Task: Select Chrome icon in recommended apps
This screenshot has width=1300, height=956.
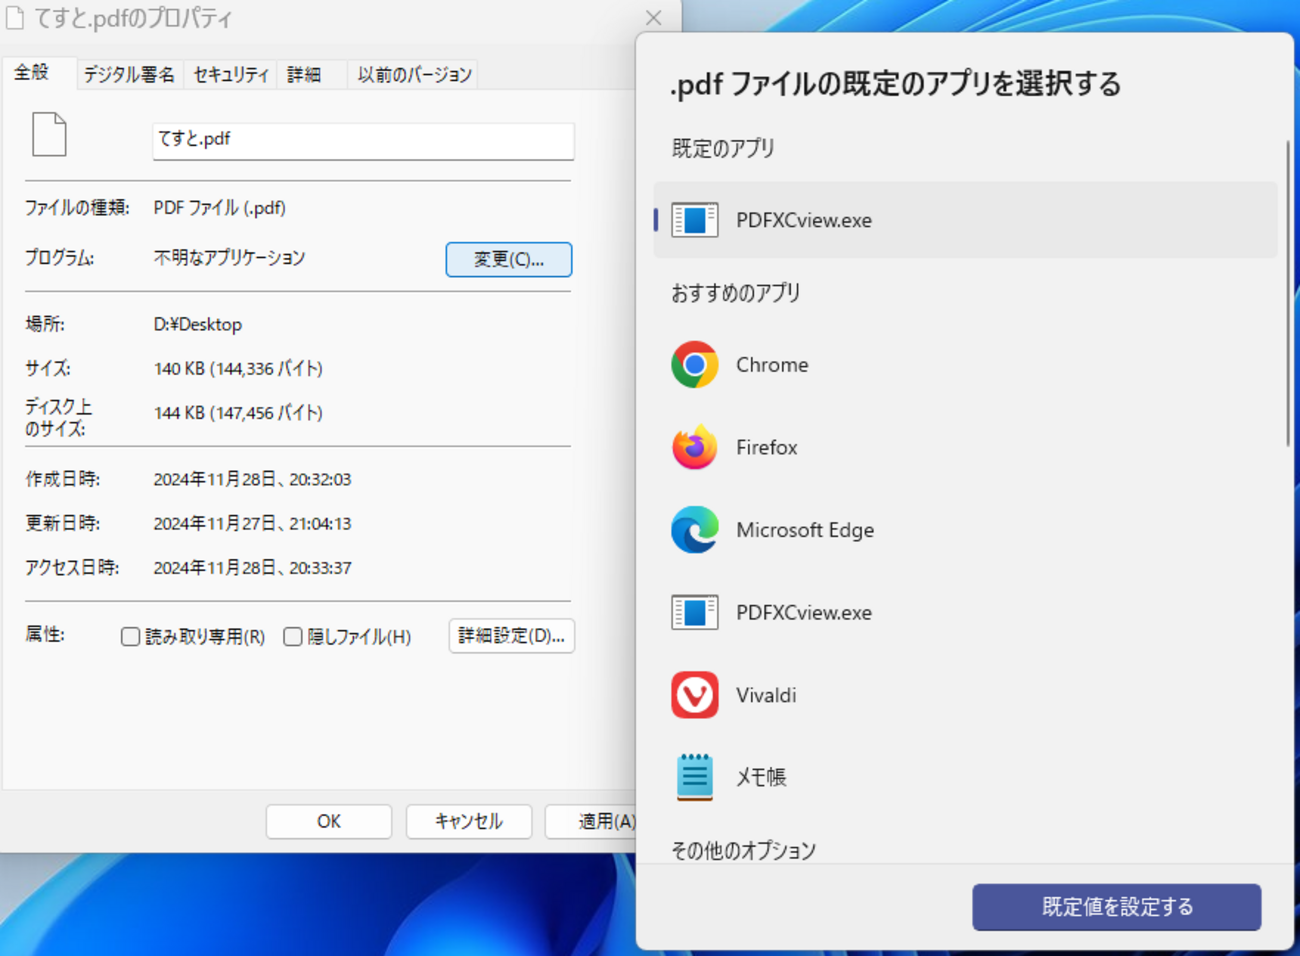Action: tap(694, 365)
